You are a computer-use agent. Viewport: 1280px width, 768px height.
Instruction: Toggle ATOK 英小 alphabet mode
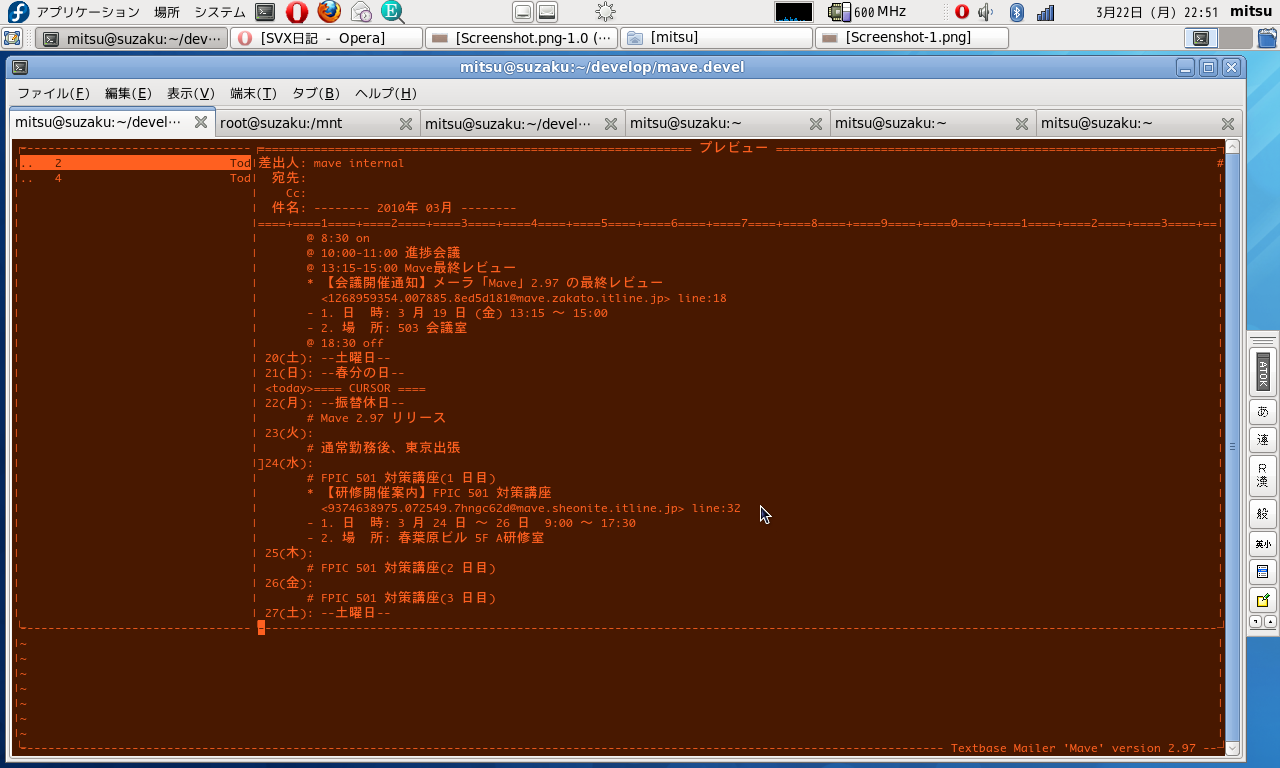[1262, 544]
